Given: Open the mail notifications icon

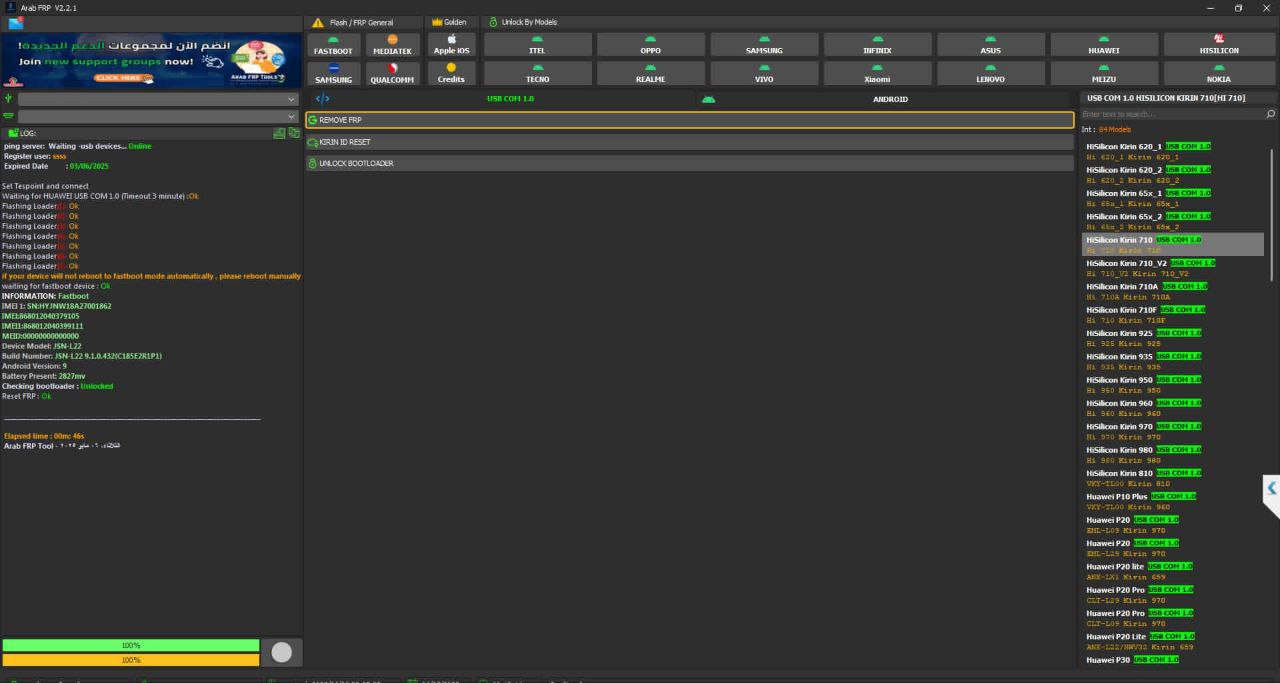Looking at the screenshot, I should [16, 23].
